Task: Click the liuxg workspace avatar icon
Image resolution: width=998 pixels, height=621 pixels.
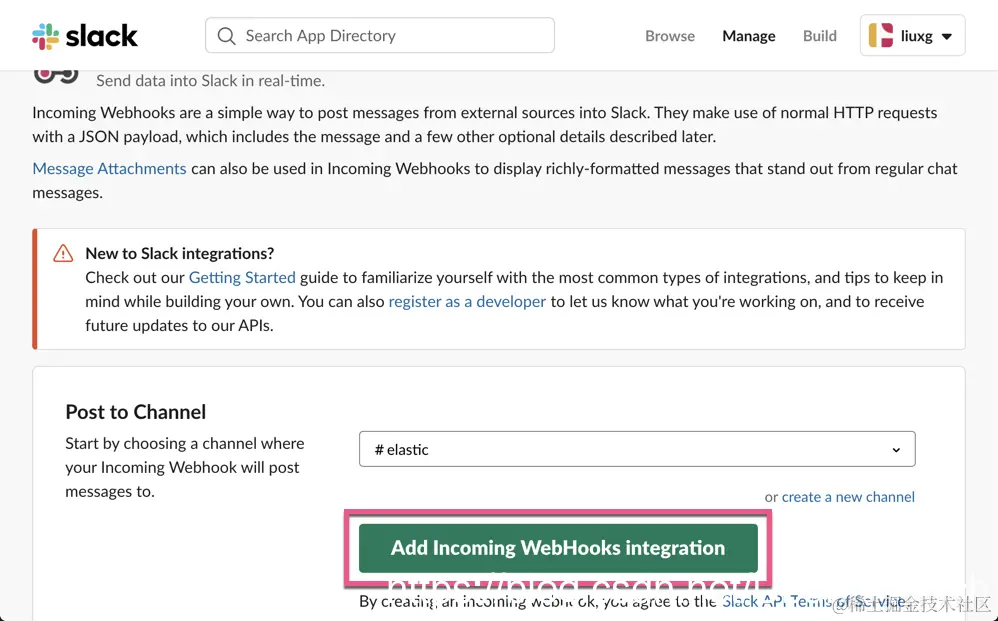Action: click(881, 36)
